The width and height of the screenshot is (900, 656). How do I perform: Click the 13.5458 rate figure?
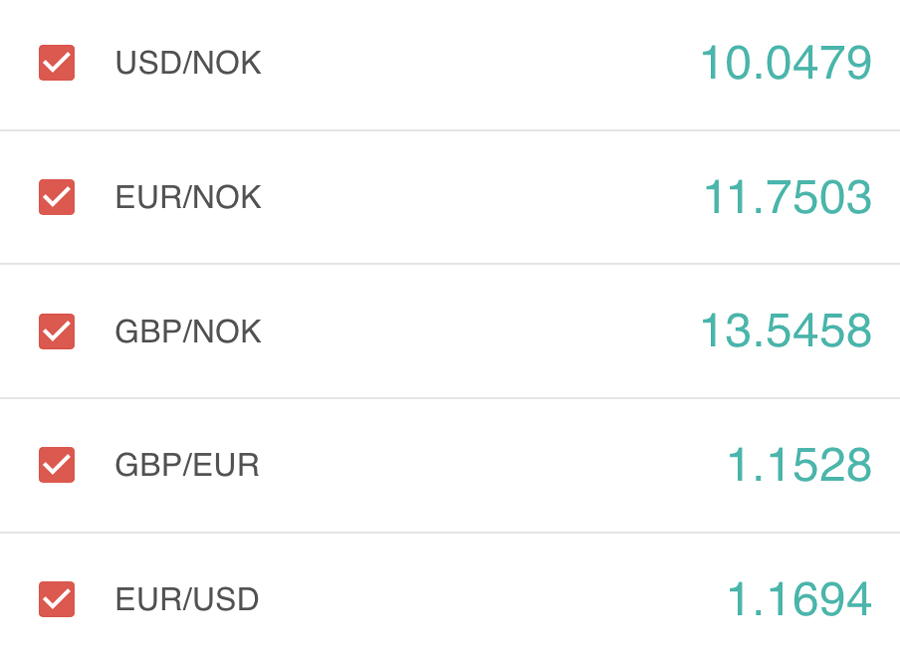click(785, 331)
